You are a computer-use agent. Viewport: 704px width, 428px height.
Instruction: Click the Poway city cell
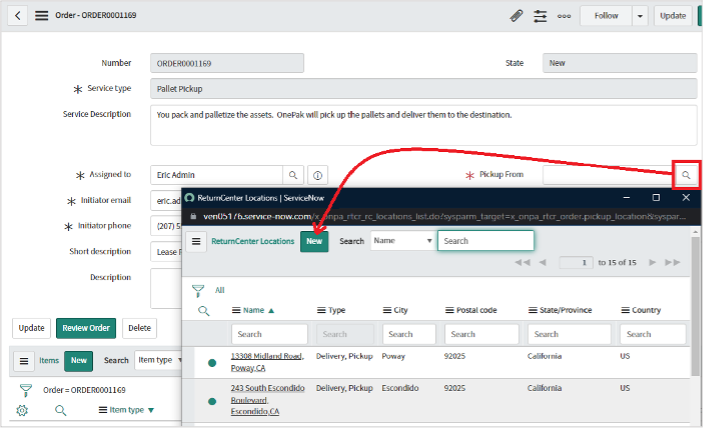coord(393,356)
